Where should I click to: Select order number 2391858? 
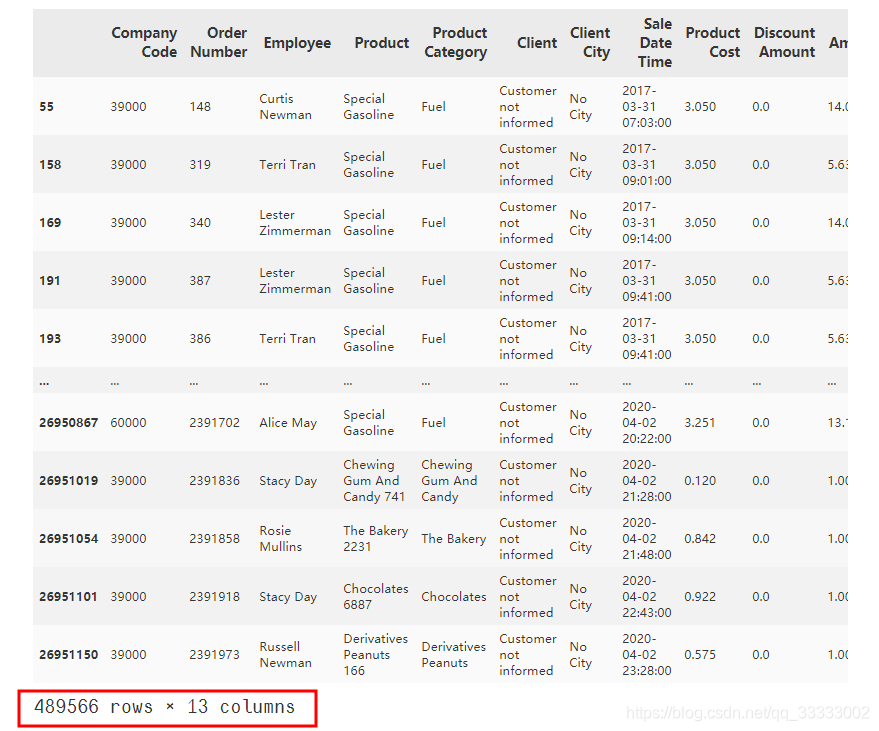point(214,539)
